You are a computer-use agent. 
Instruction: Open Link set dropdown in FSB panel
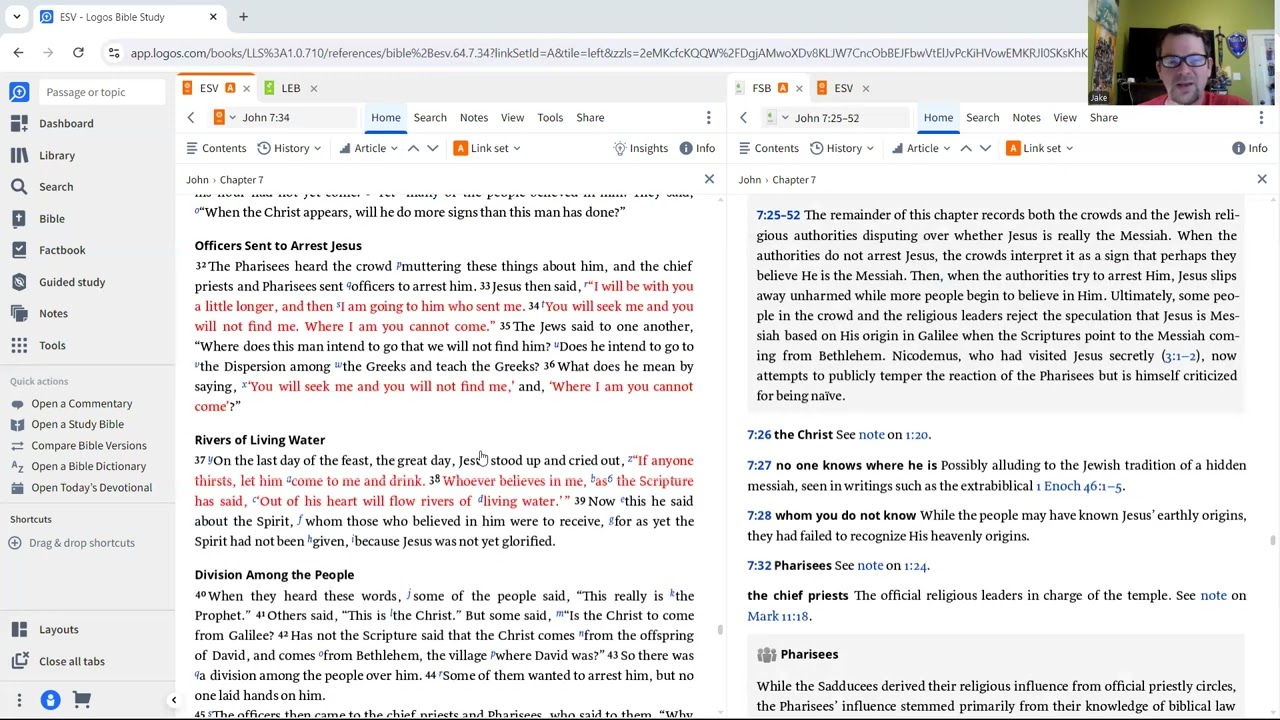1040,148
